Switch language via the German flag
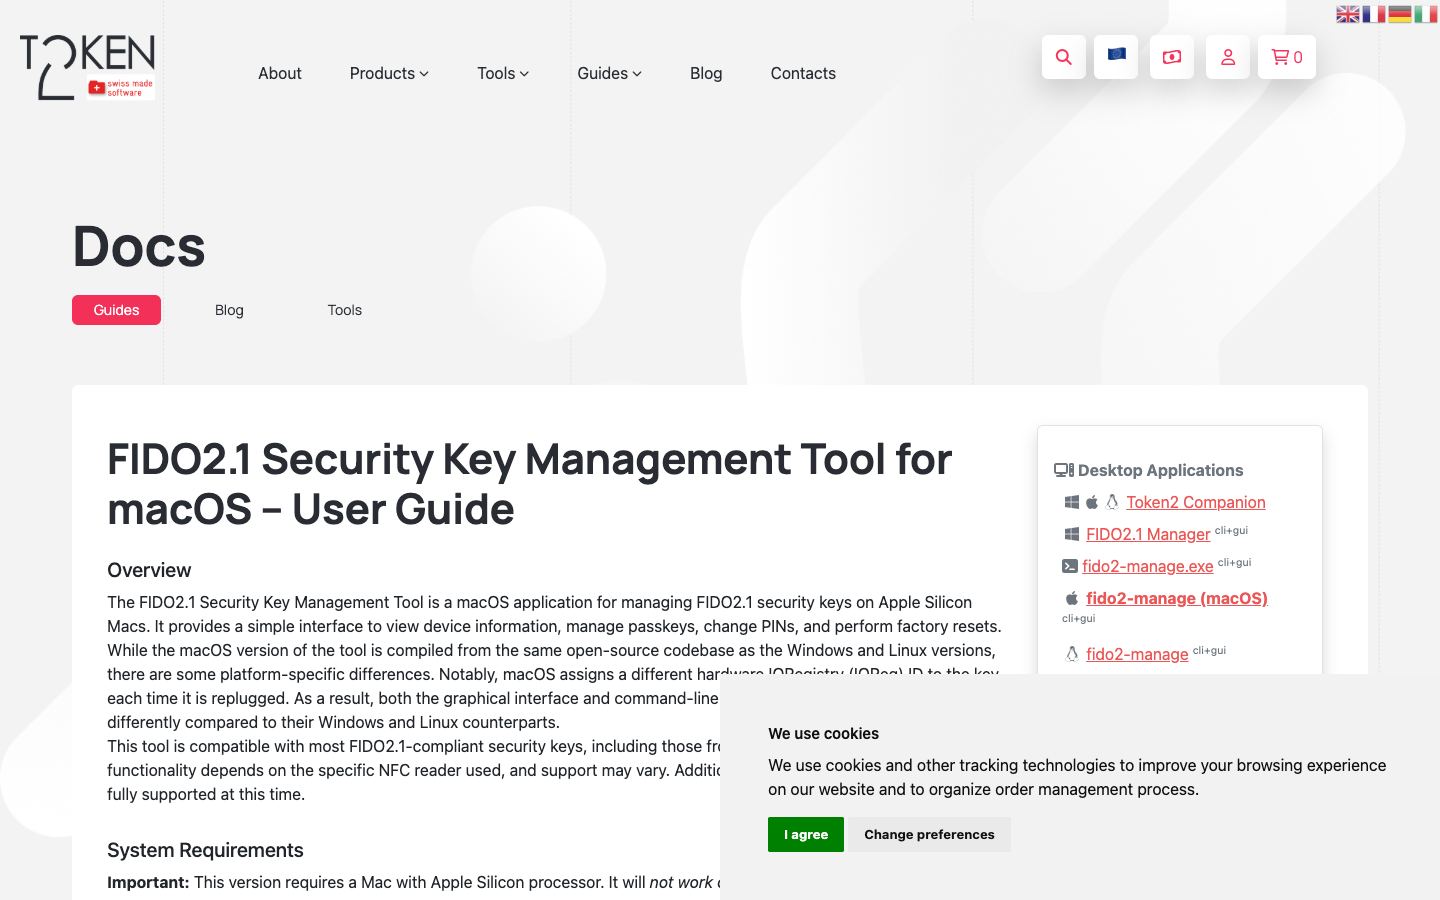This screenshot has height=900, width=1440. click(x=1400, y=14)
